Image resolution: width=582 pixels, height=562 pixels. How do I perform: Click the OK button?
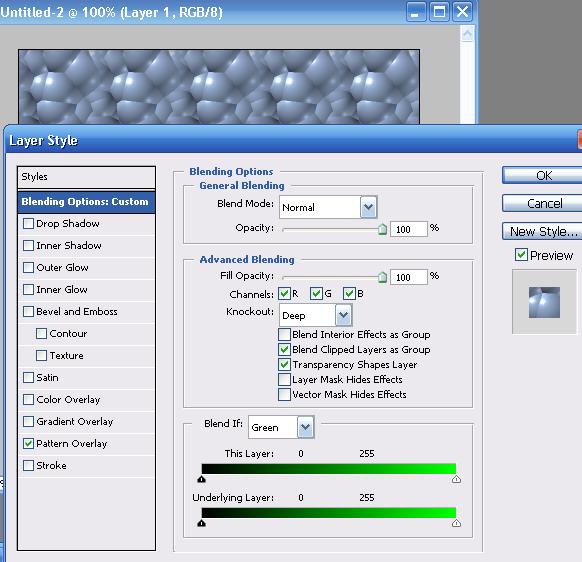[x=543, y=175]
